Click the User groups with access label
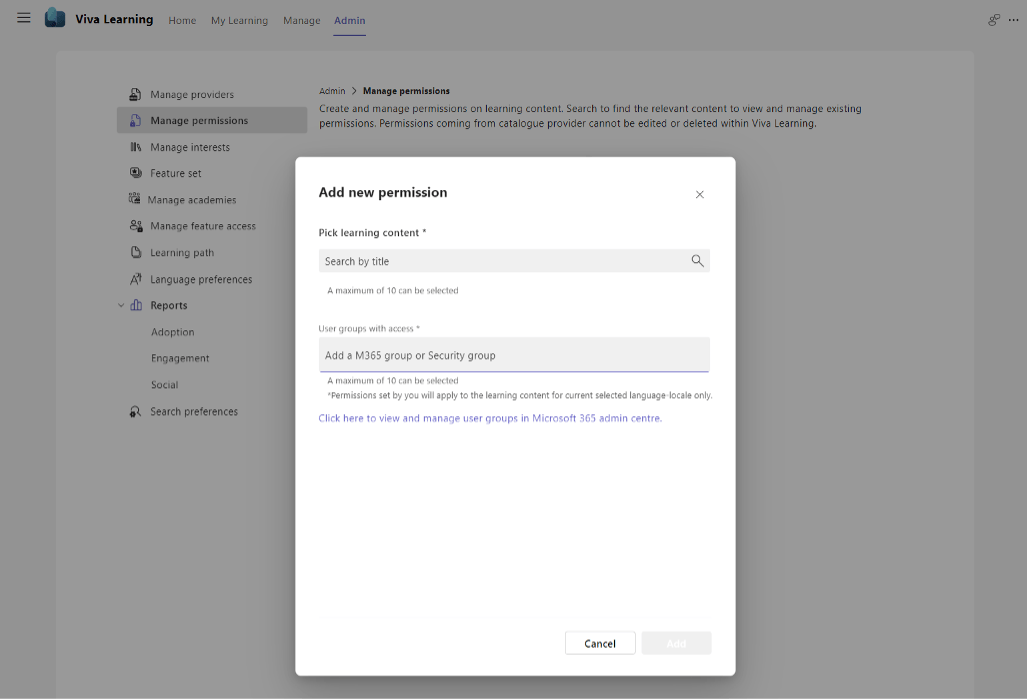 [x=369, y=328]
